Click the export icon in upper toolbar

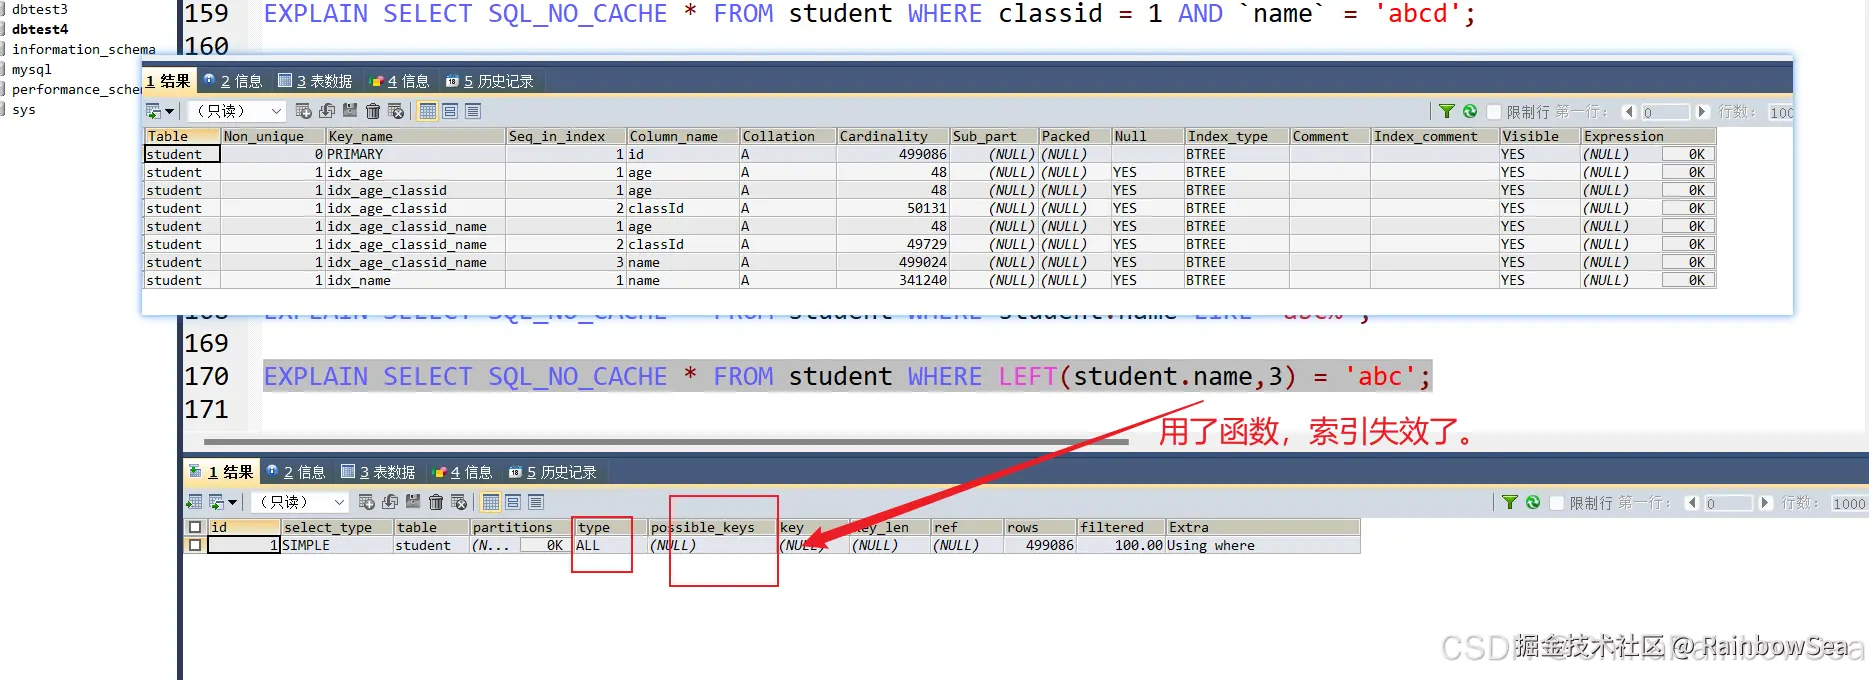pos(154,111)
